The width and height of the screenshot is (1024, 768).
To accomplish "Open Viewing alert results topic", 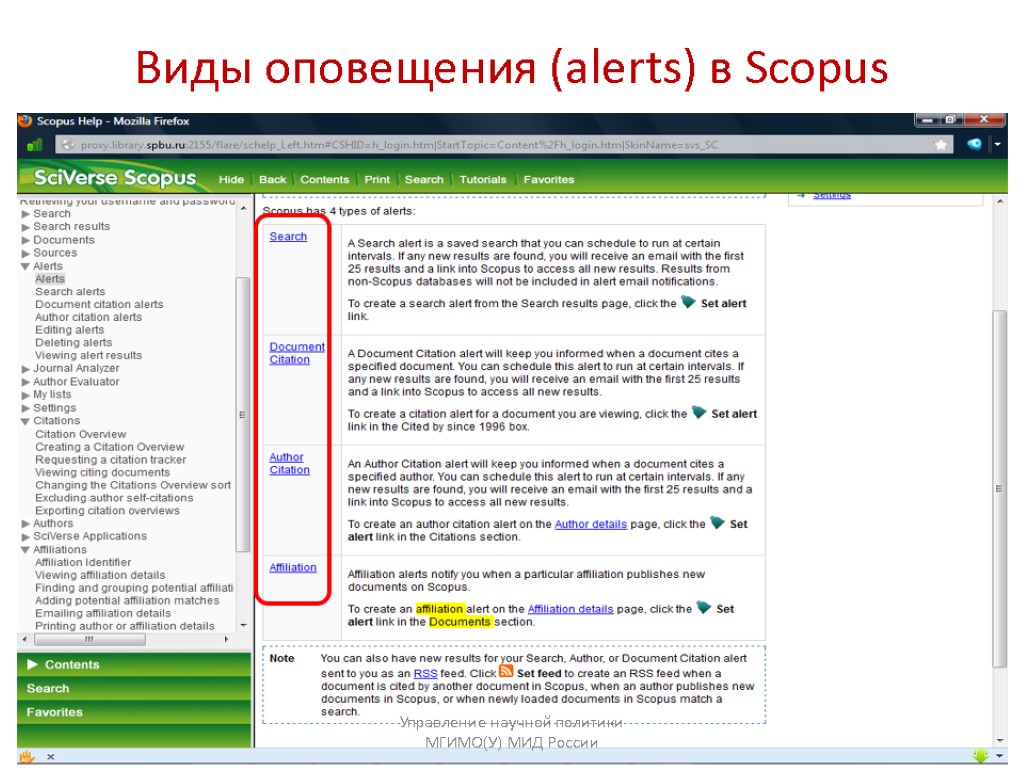I will click(88, 355).
